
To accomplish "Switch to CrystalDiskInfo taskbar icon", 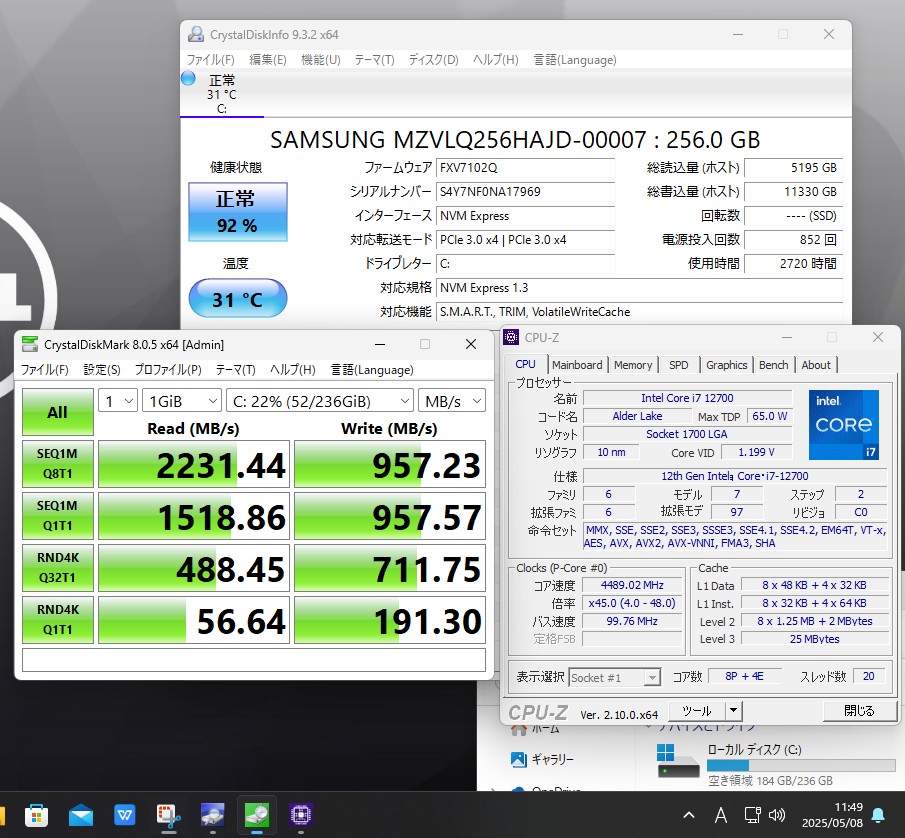I will 212,815.
